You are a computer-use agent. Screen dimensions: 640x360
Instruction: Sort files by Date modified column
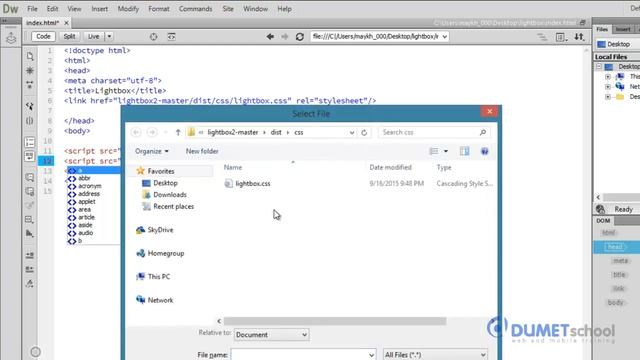pyautogui.click(x=390, y=167)
